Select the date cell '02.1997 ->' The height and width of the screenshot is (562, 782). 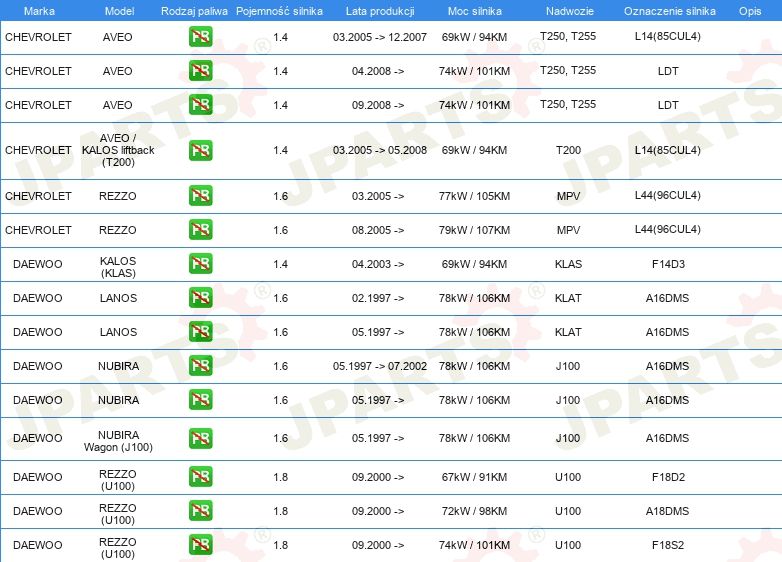coord(378,298)
